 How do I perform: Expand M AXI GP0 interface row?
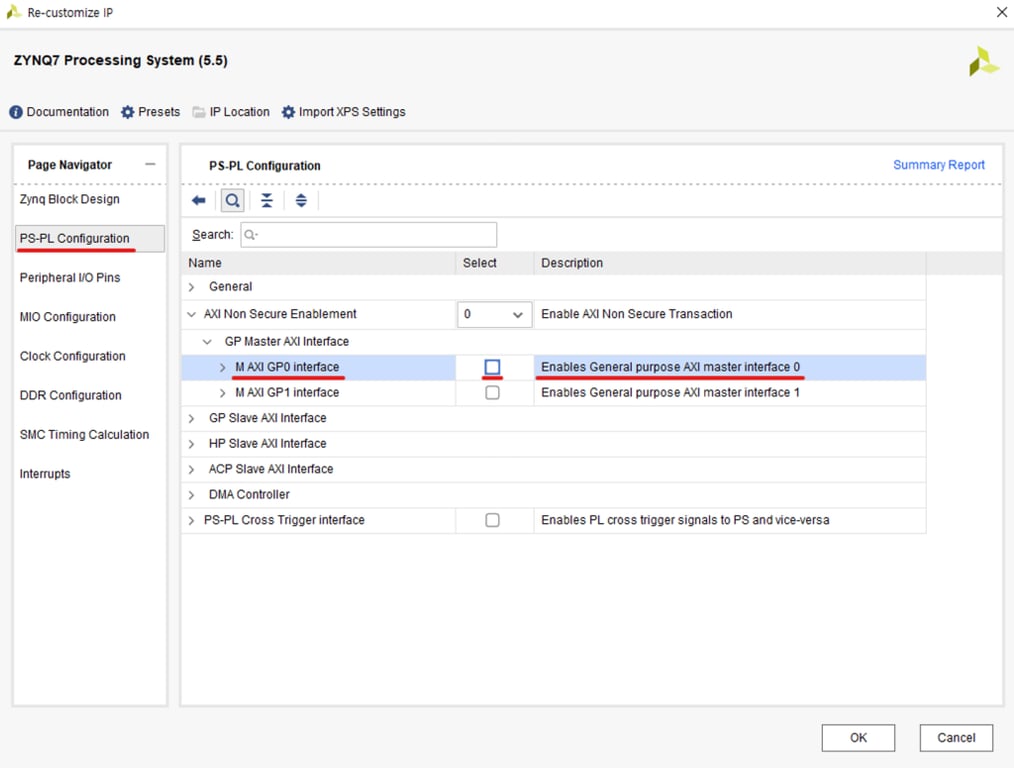click(222, 367)
